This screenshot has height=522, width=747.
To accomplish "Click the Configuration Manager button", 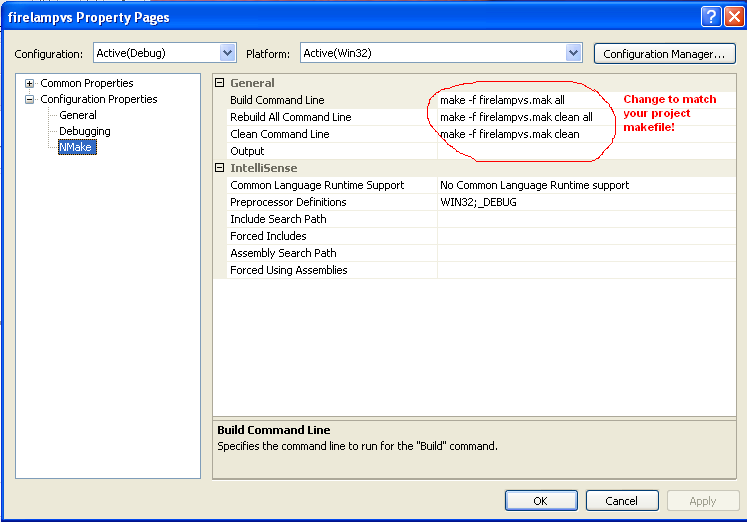I will click(664, 54).
